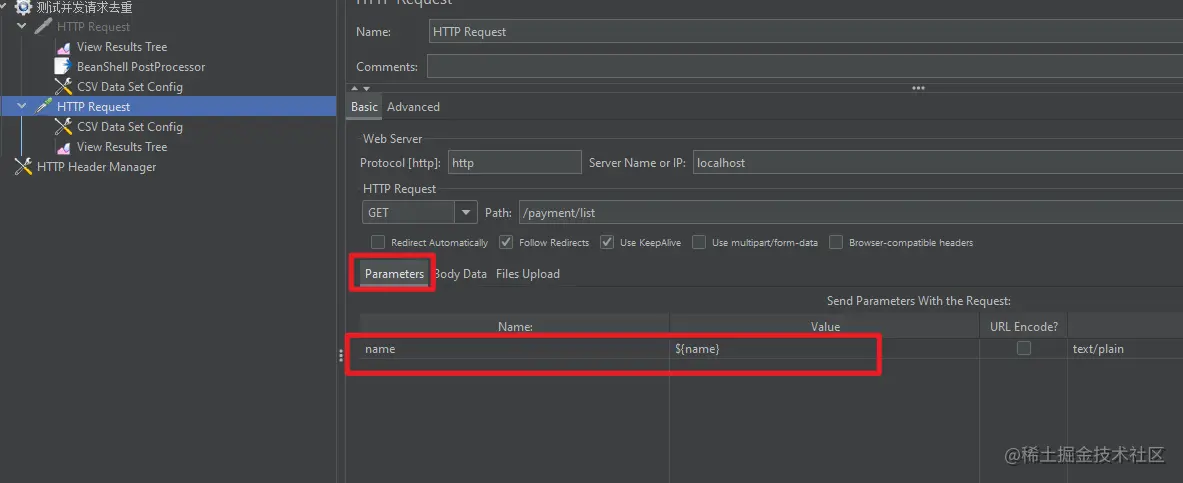The width and height of the screenshot is (1183, 483).
Task: Click the greyed-out HTTP Request sampler icon
Action: pyautogui.click(x=44, y=26)
